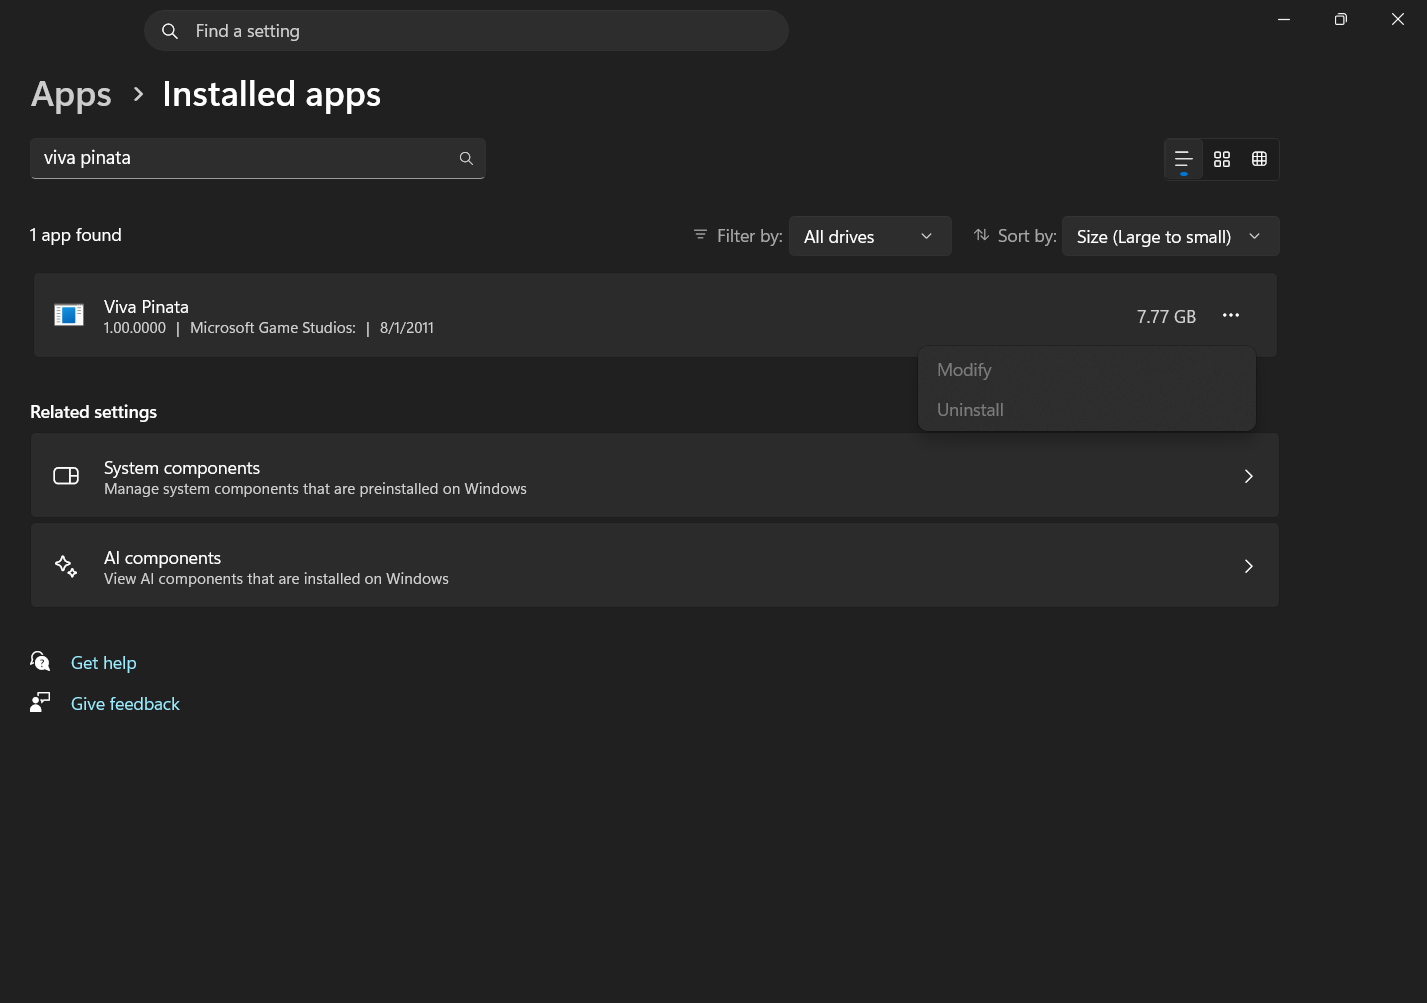1427x1003 pixels.
Task: Click the viva pinata search box
Action: coord(258,158)
